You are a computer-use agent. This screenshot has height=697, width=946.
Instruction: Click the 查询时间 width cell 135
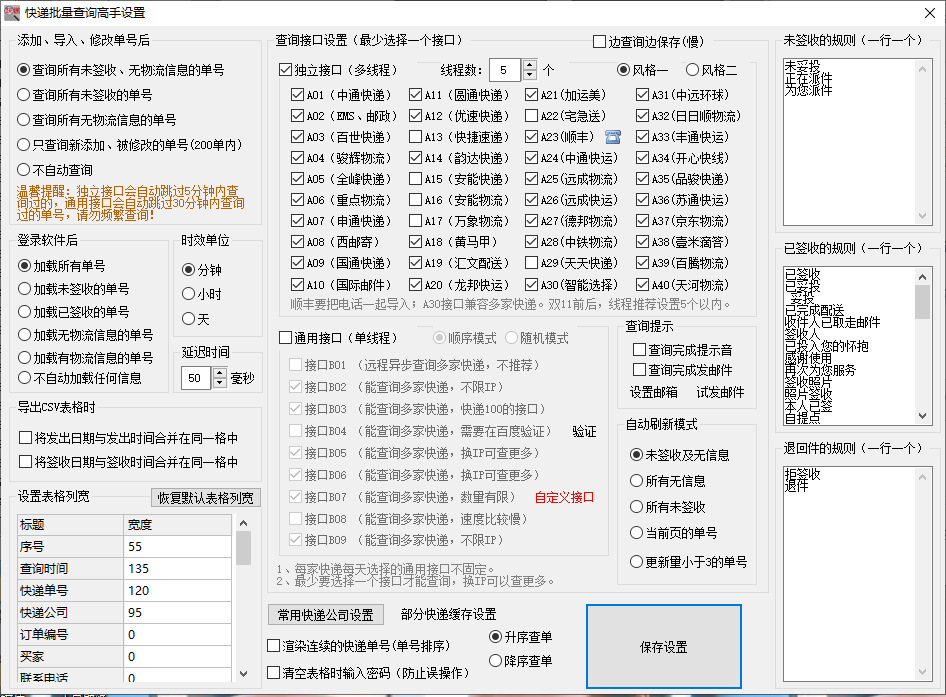pos(177,568)
